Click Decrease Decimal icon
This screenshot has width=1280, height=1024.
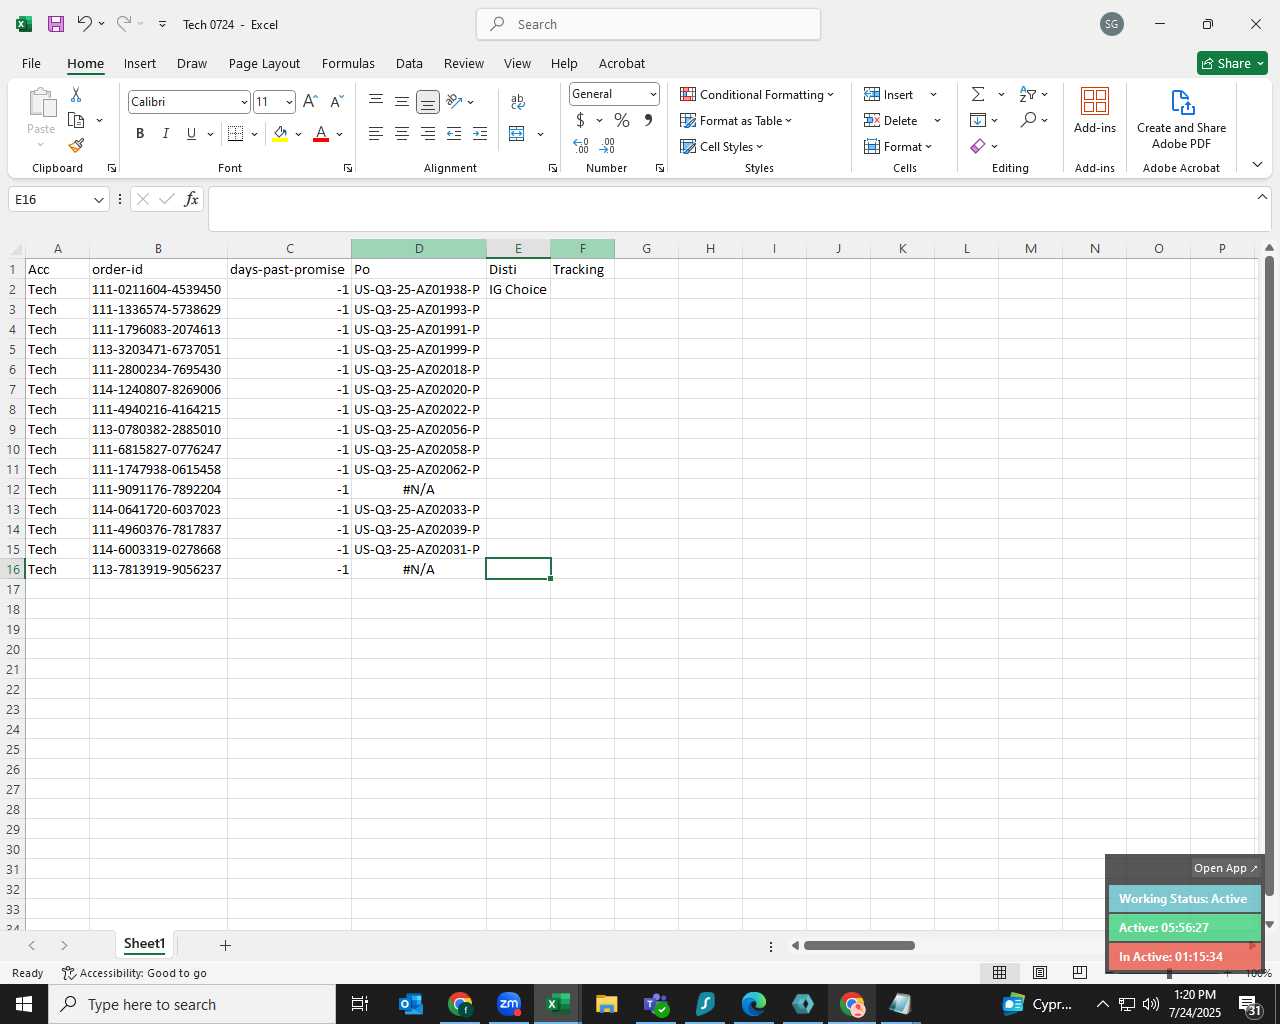607,146
